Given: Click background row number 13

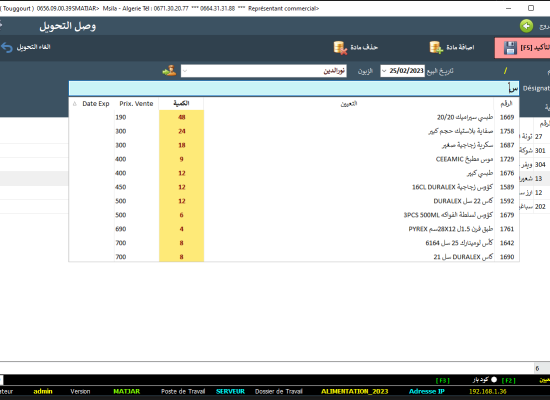Looking at the screenshot, I should tap(538, 179).
